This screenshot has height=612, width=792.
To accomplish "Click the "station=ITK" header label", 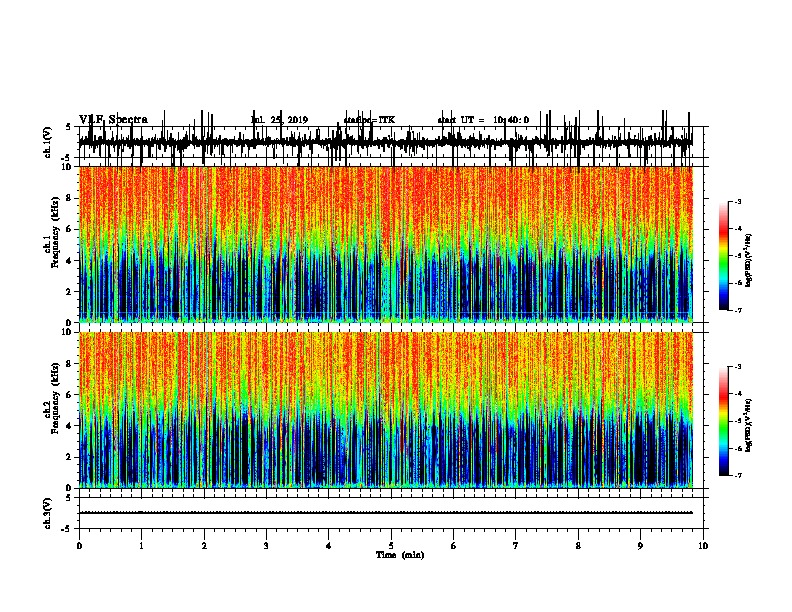I will (369, 120).
